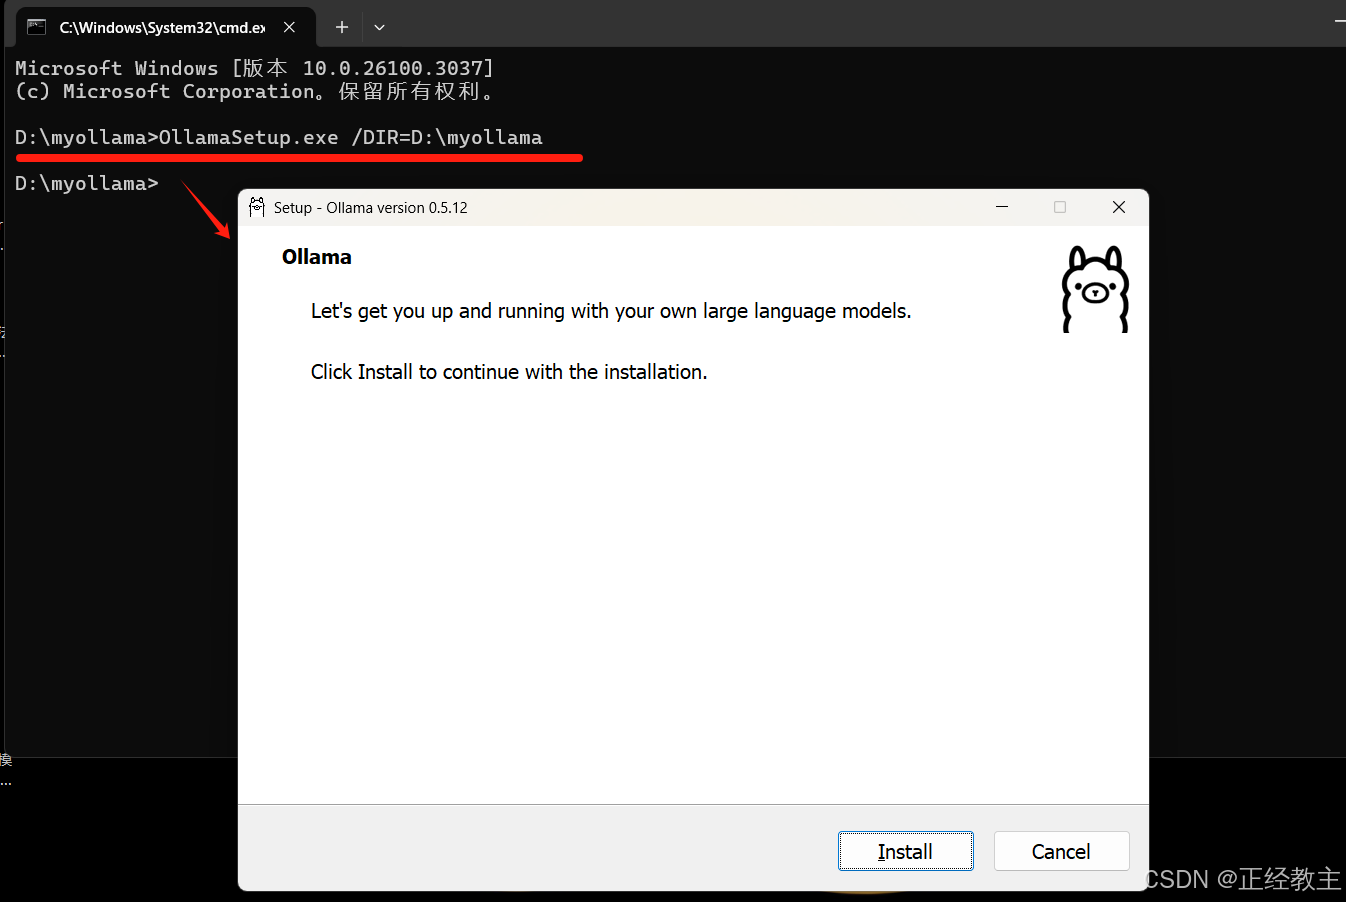
Task: Minimize the terminal window
Action: pyautogui.click(x=1339, y=20)
